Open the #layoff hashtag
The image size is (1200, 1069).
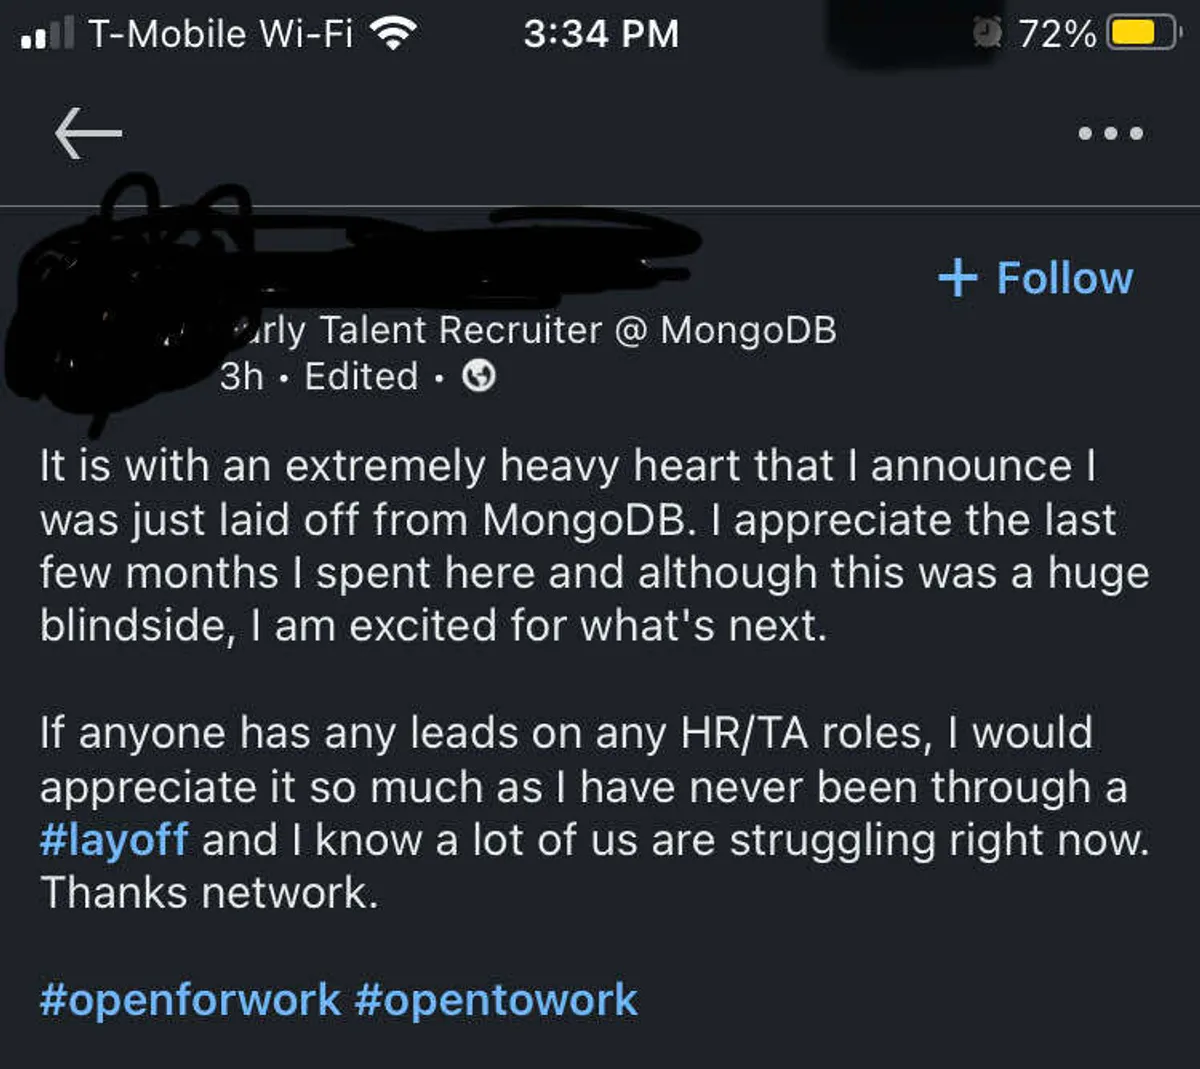[x=113, y=840]
